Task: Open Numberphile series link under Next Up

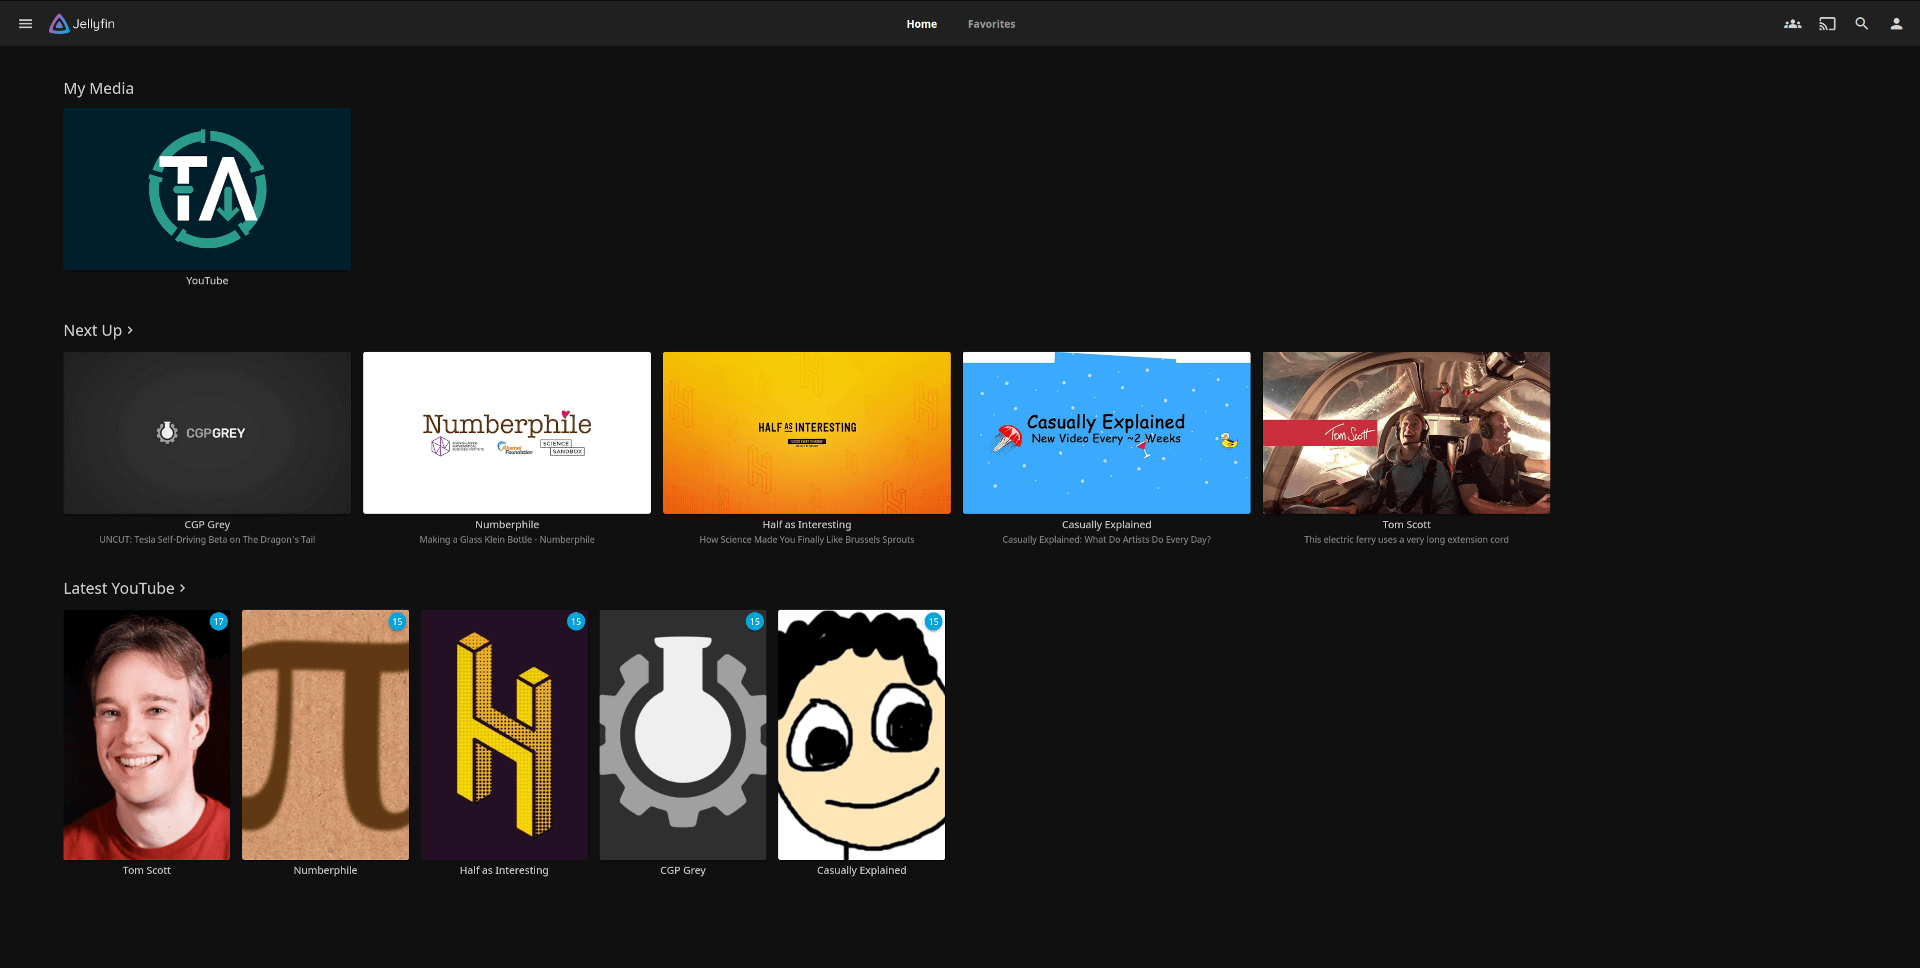Action: (507, 525)
